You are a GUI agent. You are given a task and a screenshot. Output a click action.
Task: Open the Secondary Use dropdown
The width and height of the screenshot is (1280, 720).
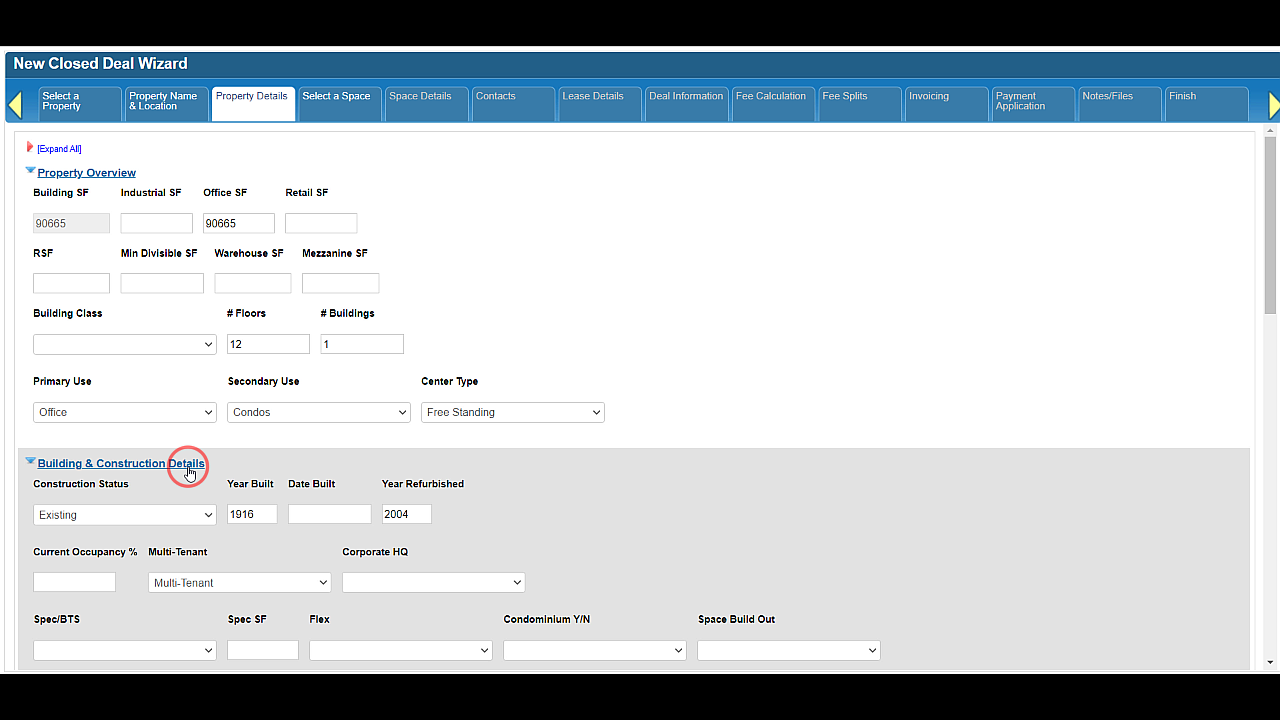[318, 412]
